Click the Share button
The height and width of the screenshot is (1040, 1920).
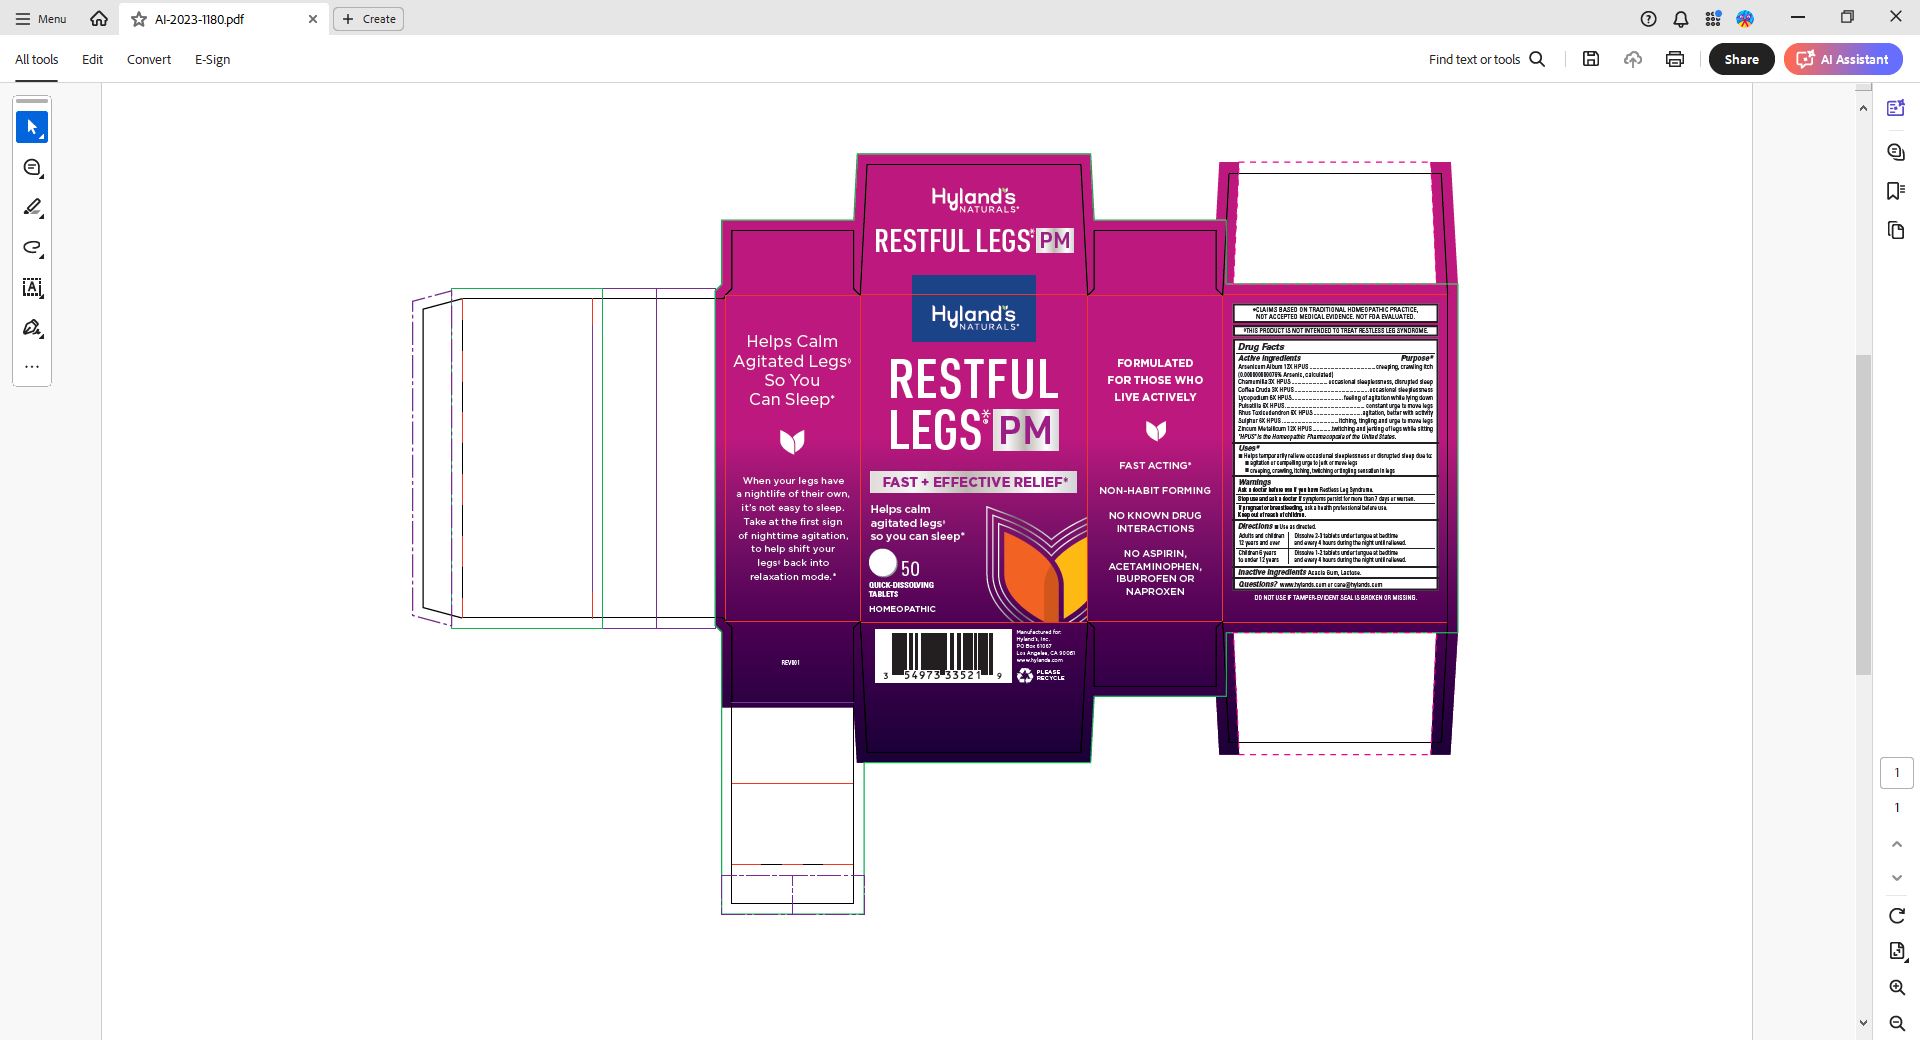(x=1741, y=59)
